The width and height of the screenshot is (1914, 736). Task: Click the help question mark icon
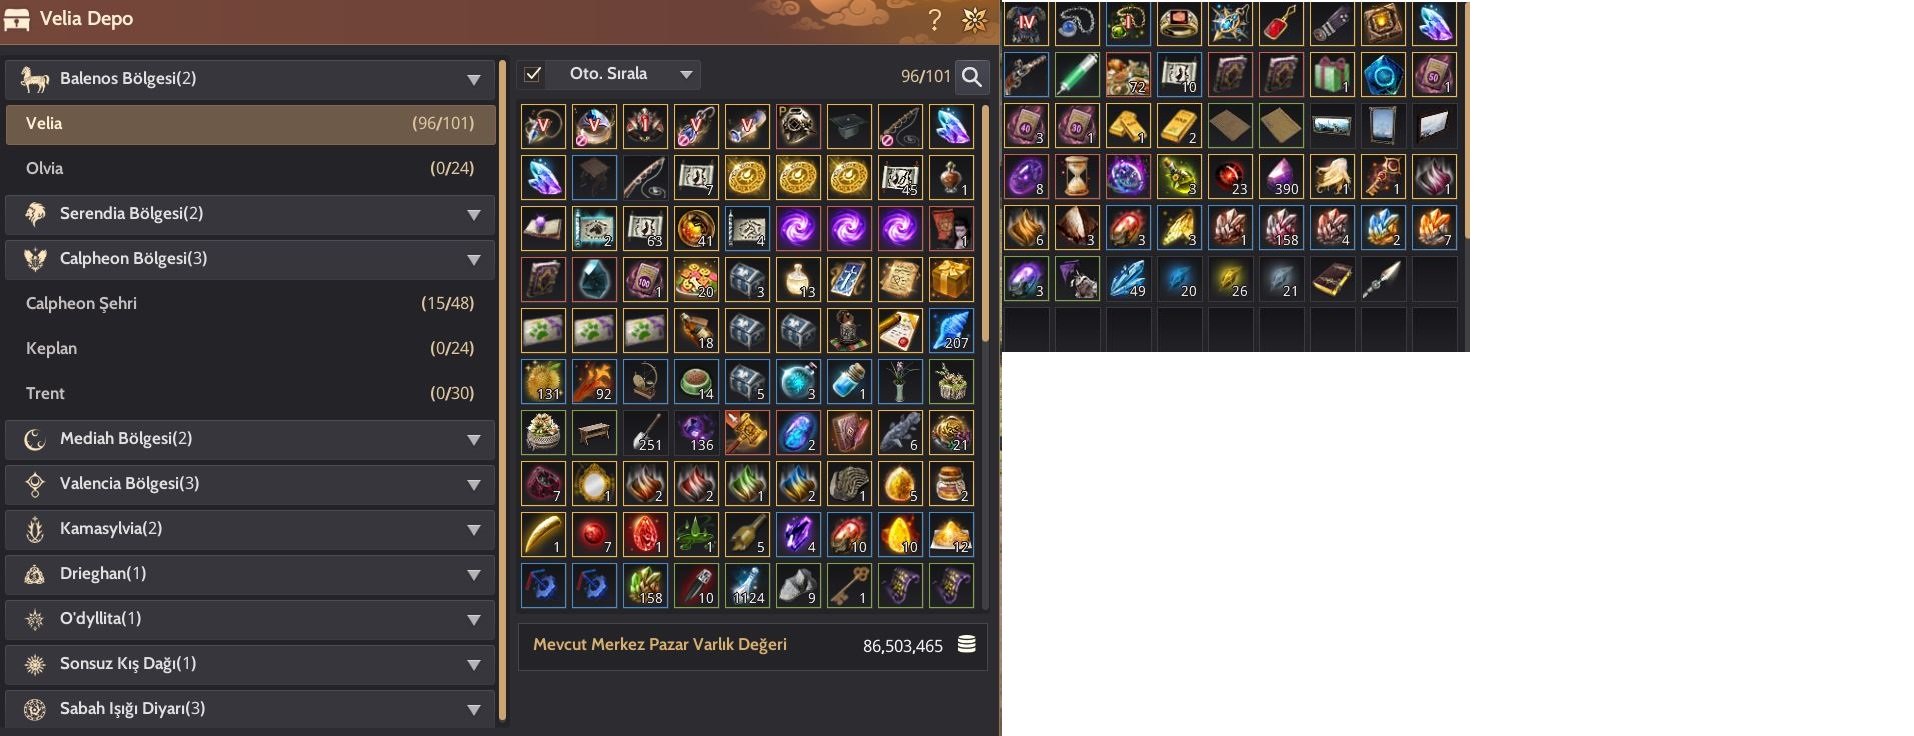[x=935, y=19]
